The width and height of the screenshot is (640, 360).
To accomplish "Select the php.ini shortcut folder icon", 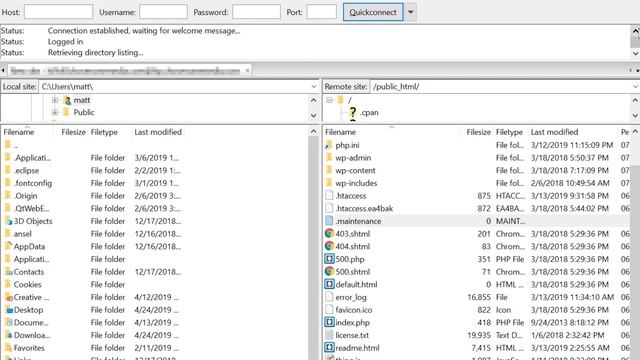I will tap(329, 145).
